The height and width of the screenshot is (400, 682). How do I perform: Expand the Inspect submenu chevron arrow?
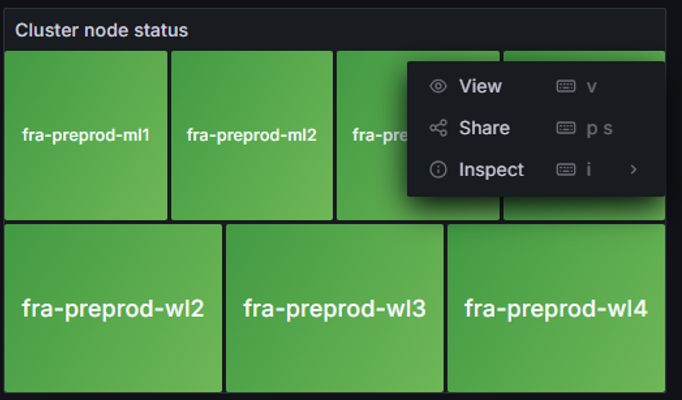(x=633, y=170)
